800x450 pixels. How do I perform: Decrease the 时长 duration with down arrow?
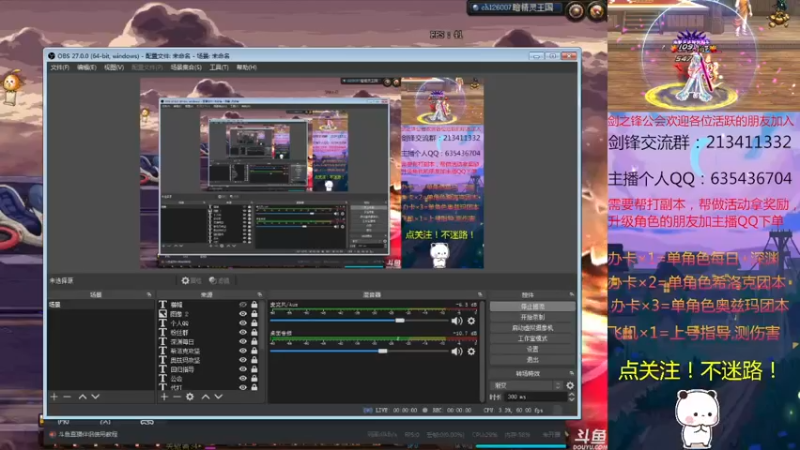click(x=571, y=399)
